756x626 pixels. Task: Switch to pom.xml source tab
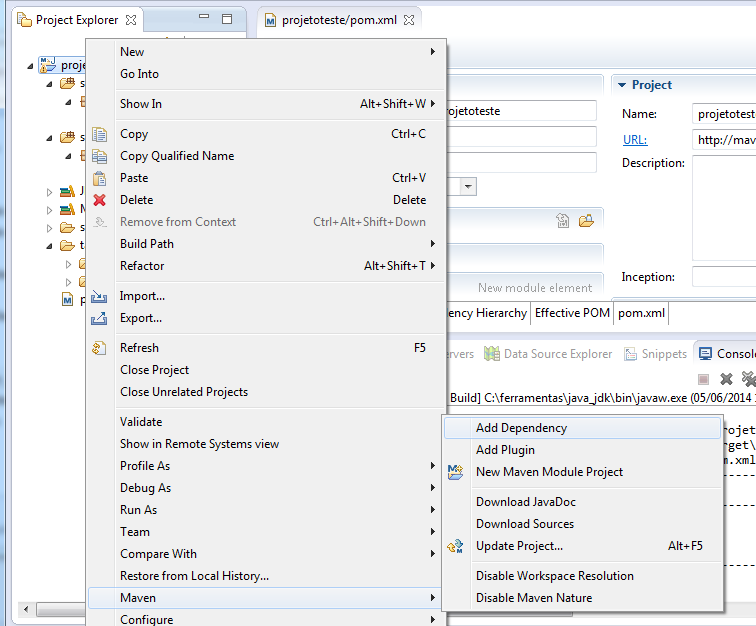click(x=641, y=313)
